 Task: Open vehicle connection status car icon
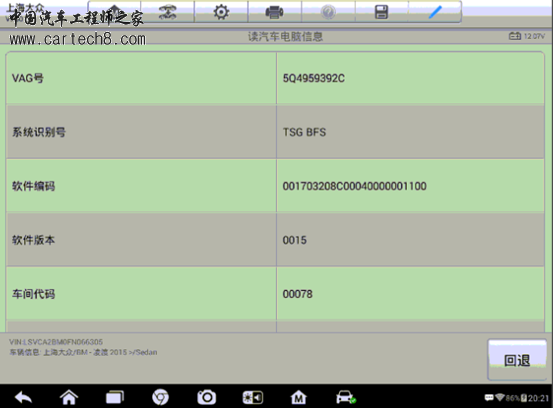[x=345, y=398]
